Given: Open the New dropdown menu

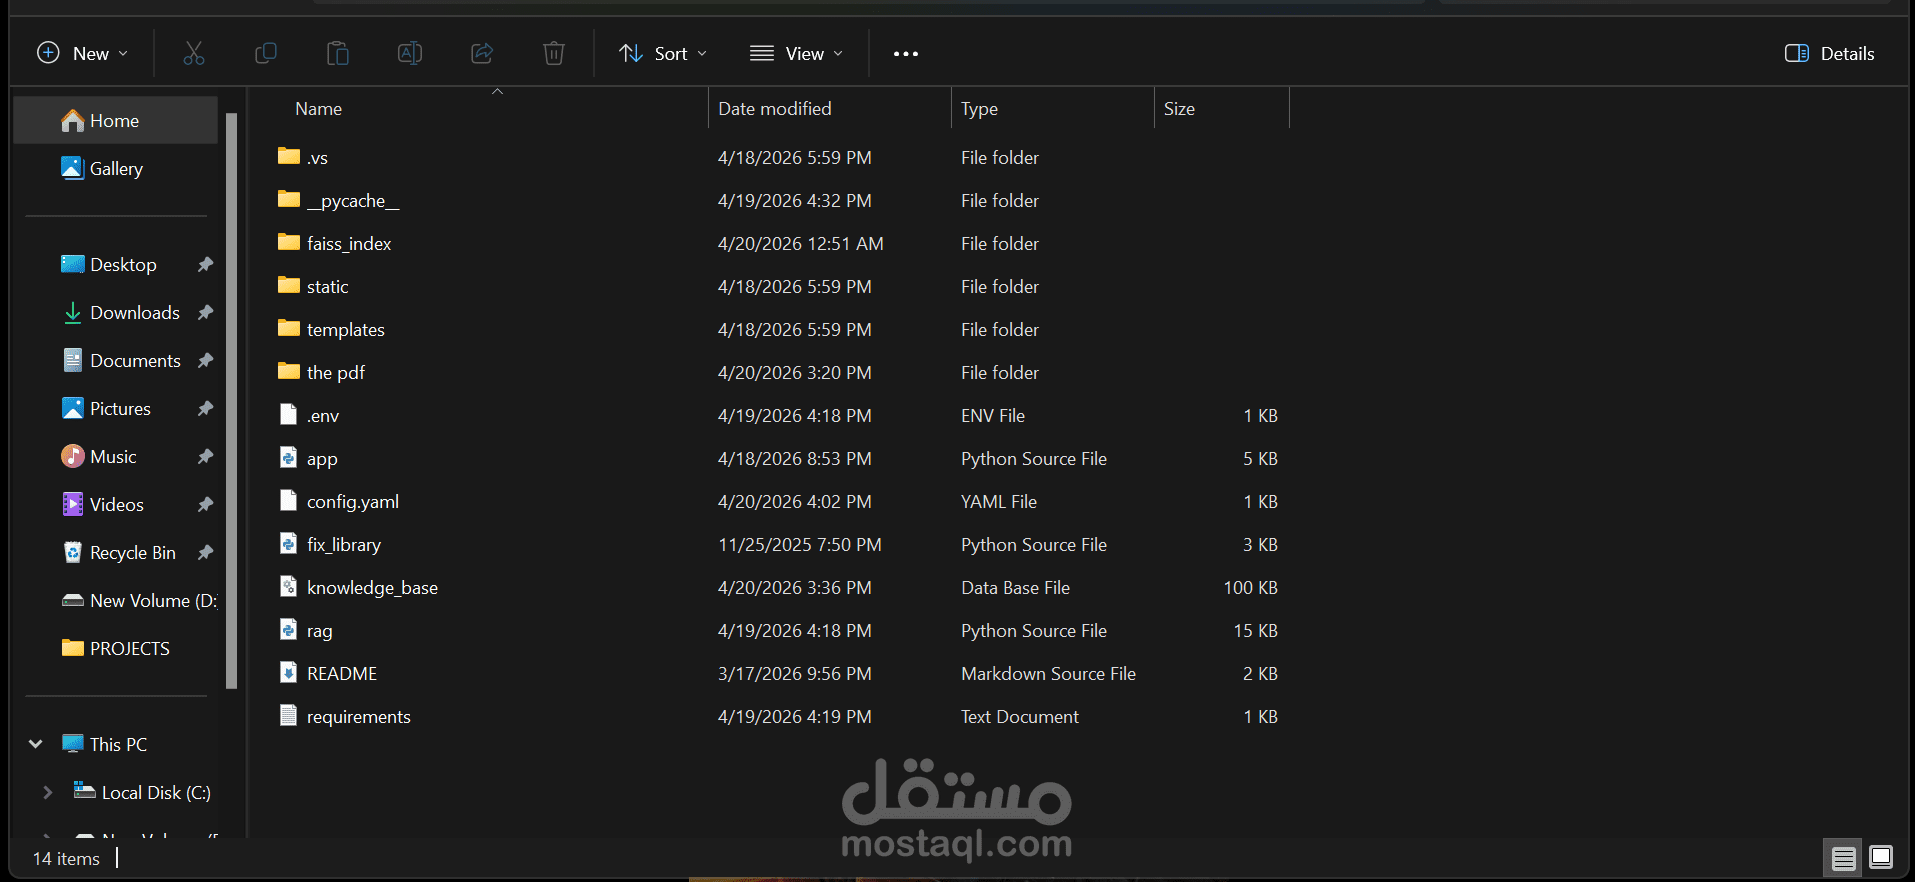Looking at the screenshot, I should pos(82,54).
